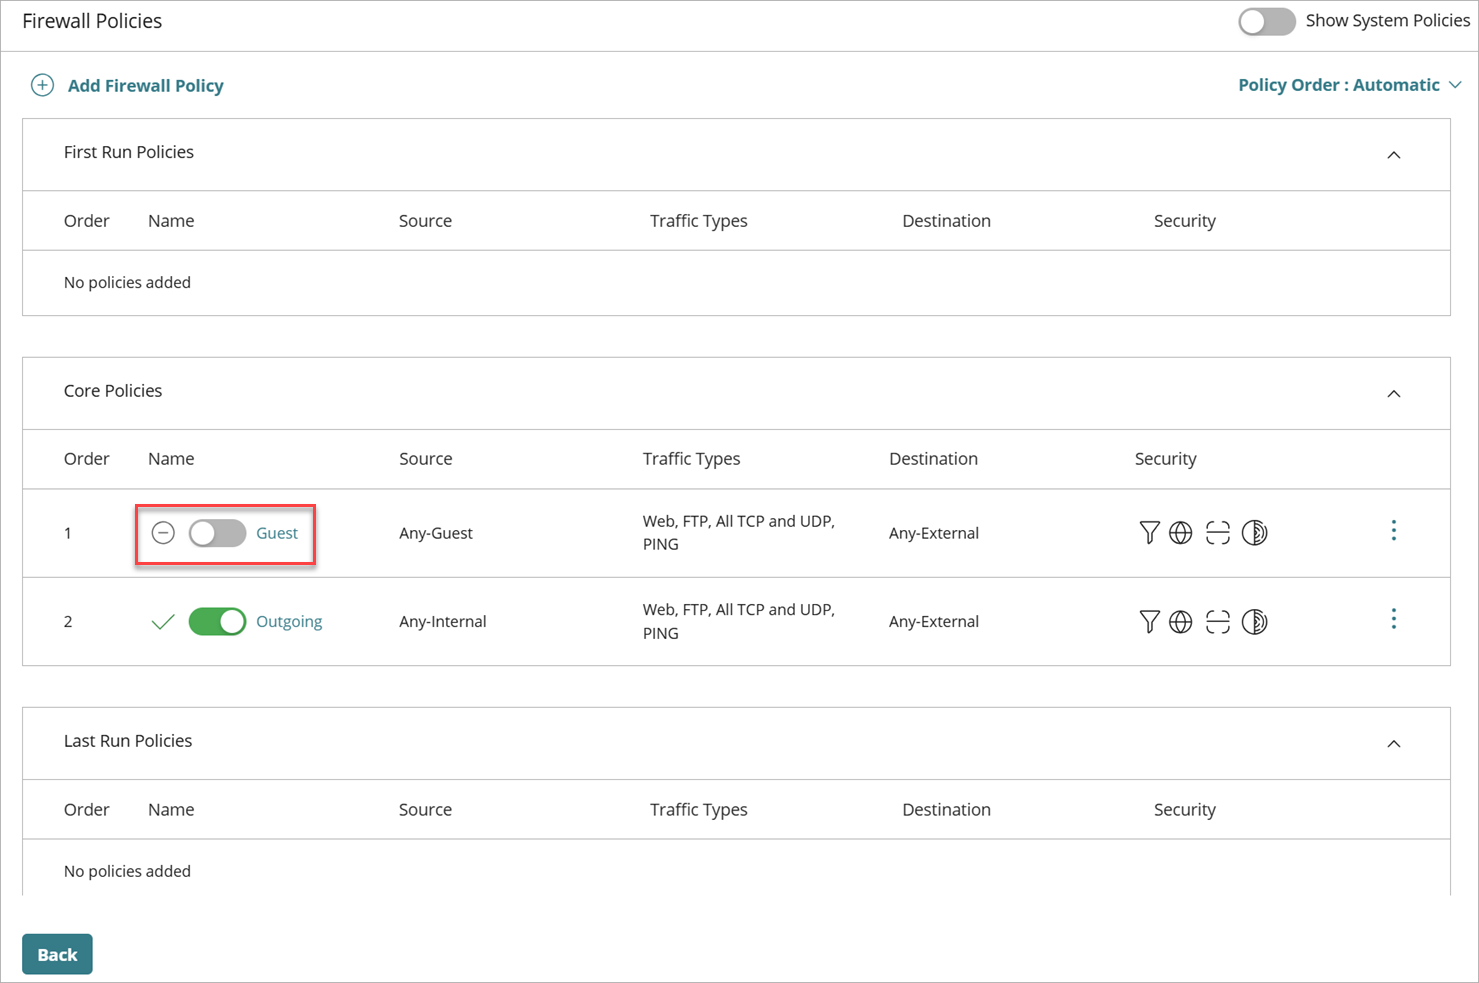This screenshot has width=1479, height=983.
Task: Click the filter security icon on Outgoing policy
Action: pos(1149,621)
